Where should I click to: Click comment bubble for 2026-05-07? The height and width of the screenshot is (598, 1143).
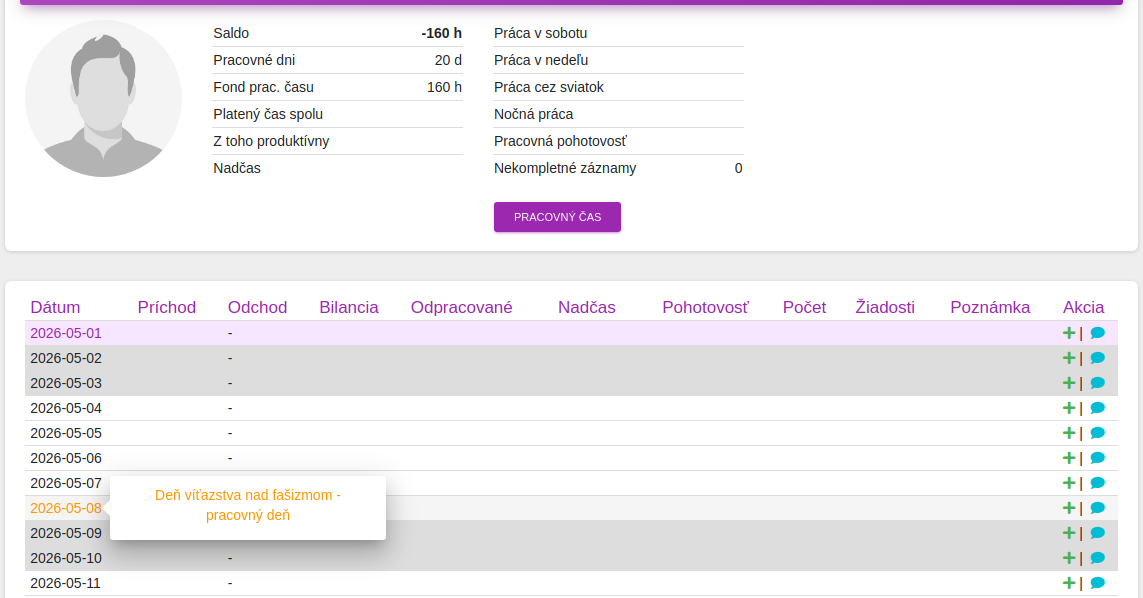click(1097, 483)
